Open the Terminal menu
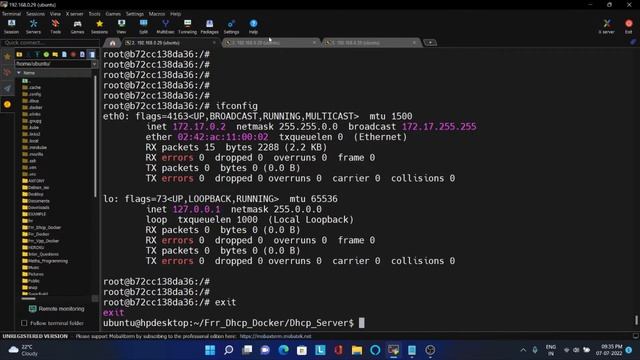The height and width of the screenshot is (360, 640). 11,14
